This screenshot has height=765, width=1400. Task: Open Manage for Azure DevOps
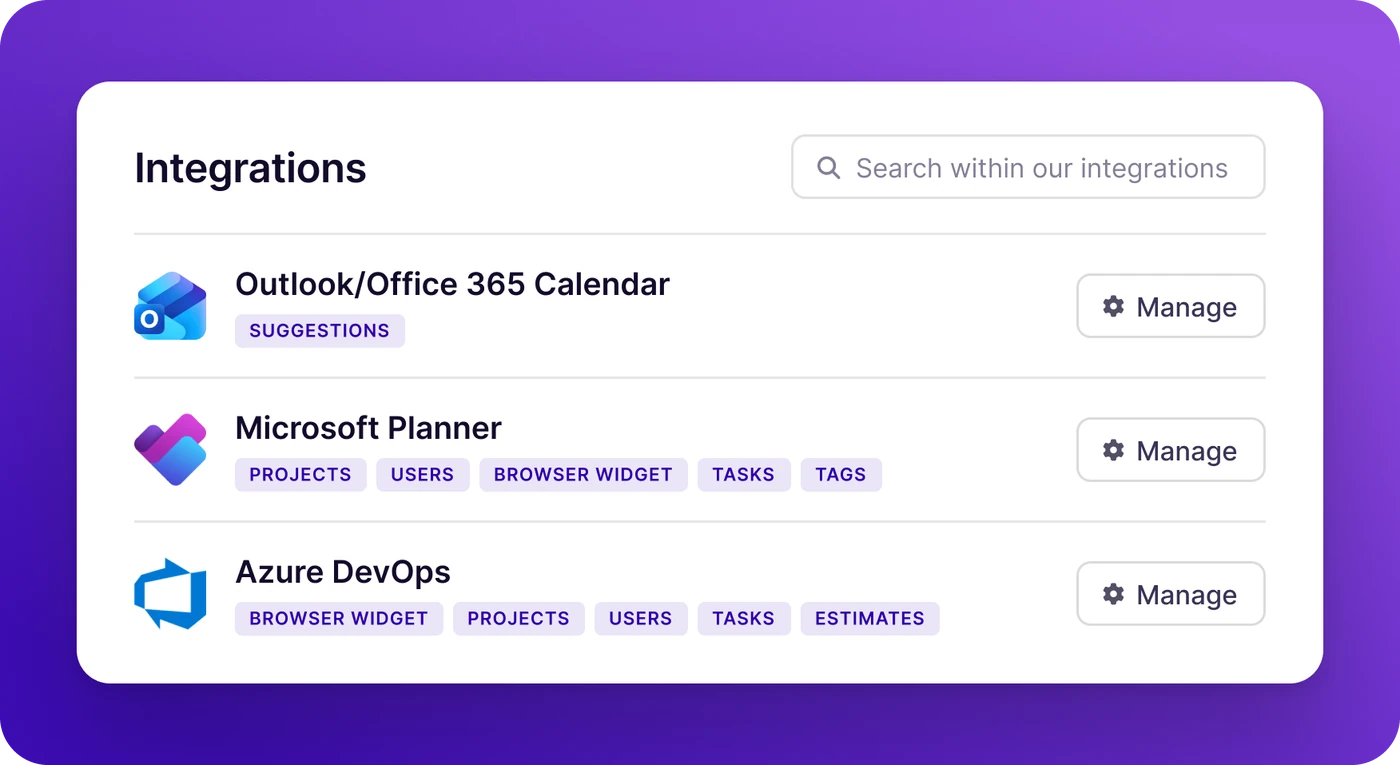point(1171,594)
